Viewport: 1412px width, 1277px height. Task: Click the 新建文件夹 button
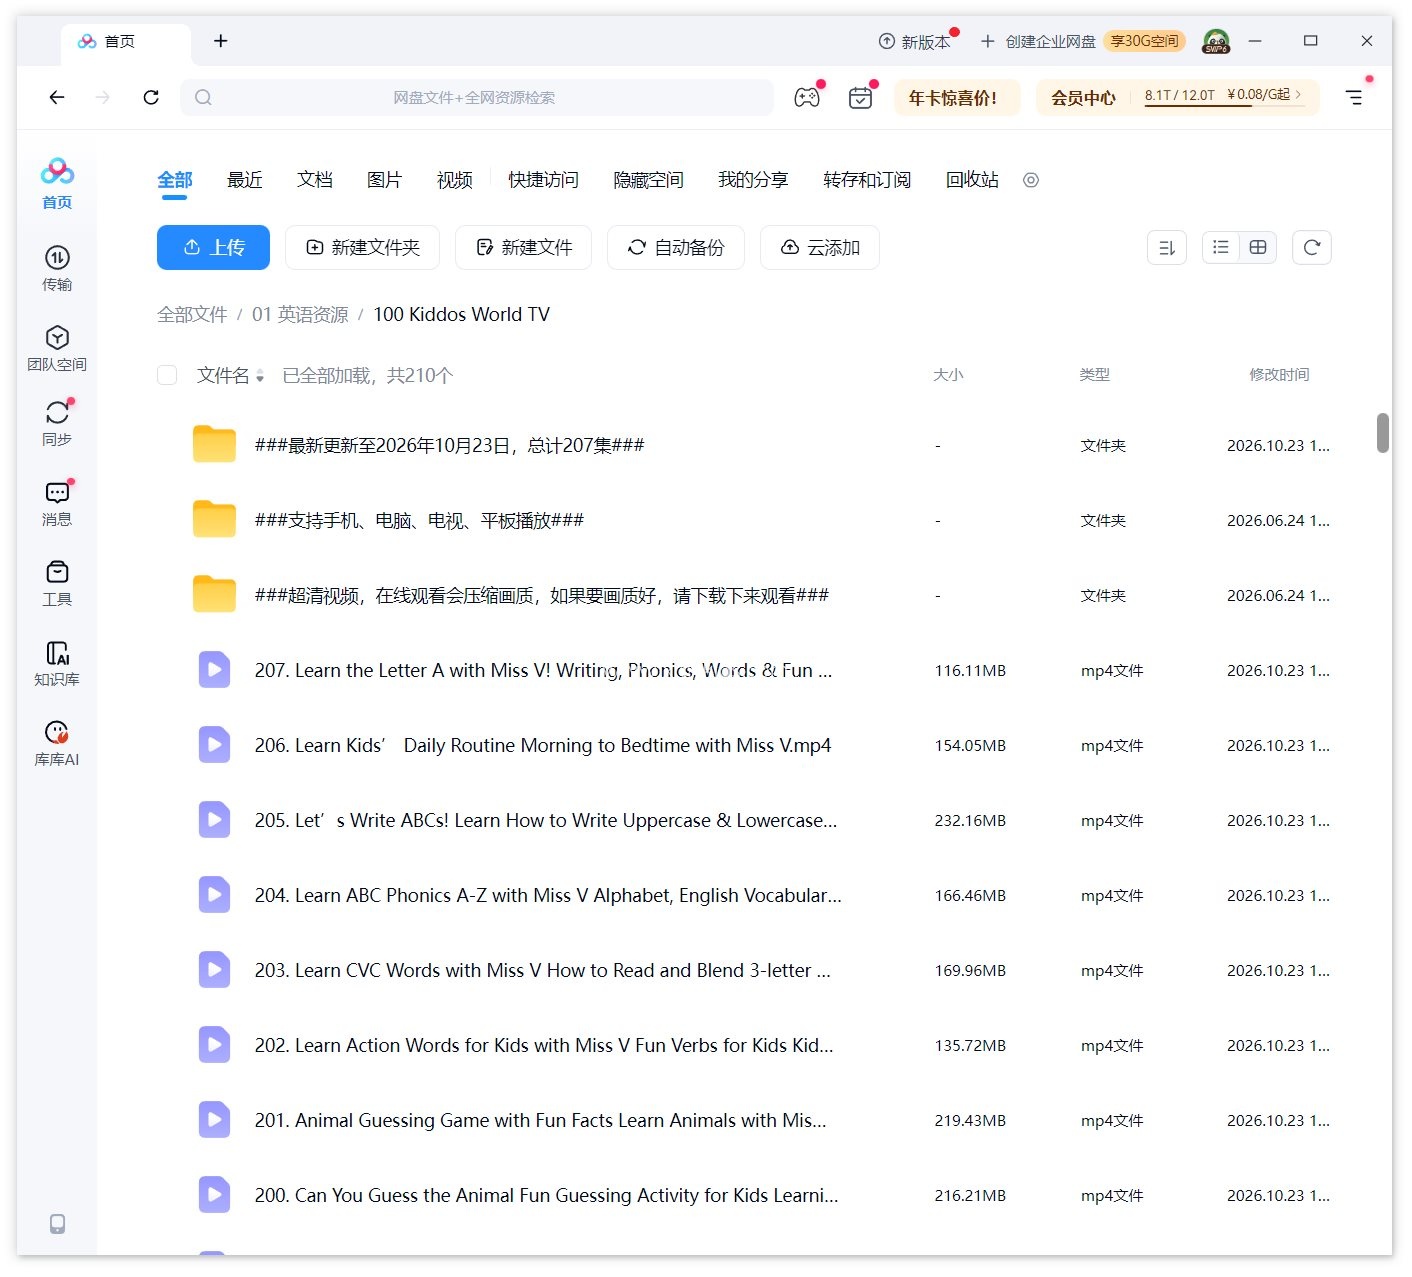(x=362, y=247)
